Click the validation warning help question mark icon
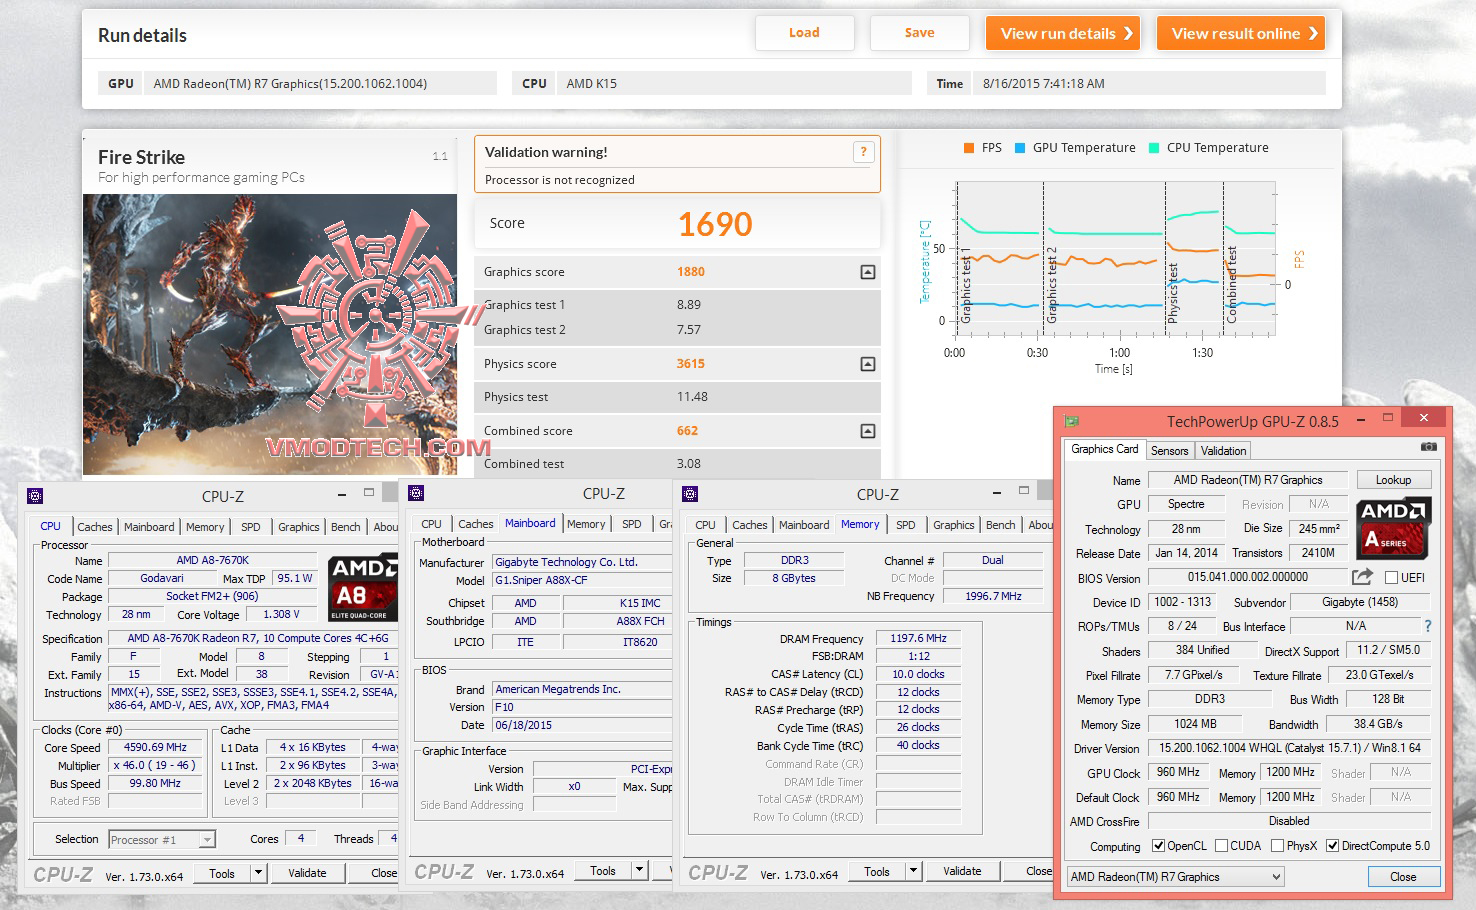Viewport: 1476px width, 910px height. [x=864, y=152]
